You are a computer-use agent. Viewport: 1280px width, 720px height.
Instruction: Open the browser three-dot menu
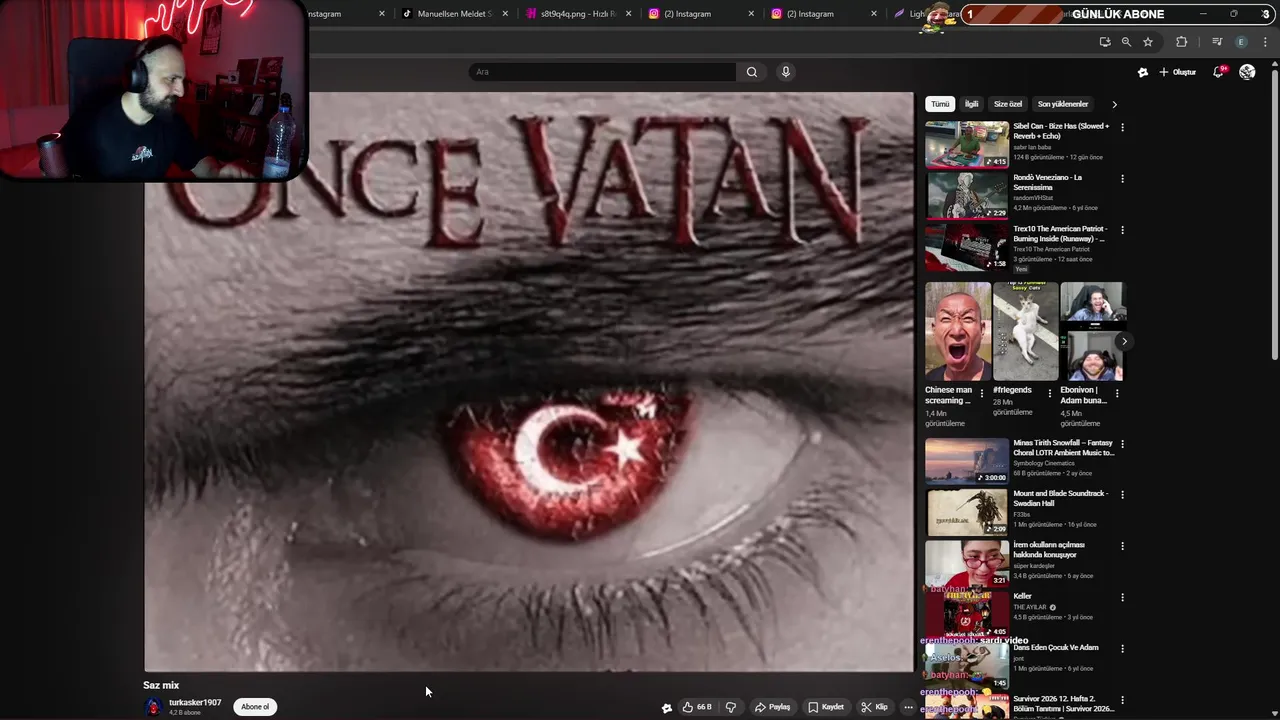(x=1266, y=42)
